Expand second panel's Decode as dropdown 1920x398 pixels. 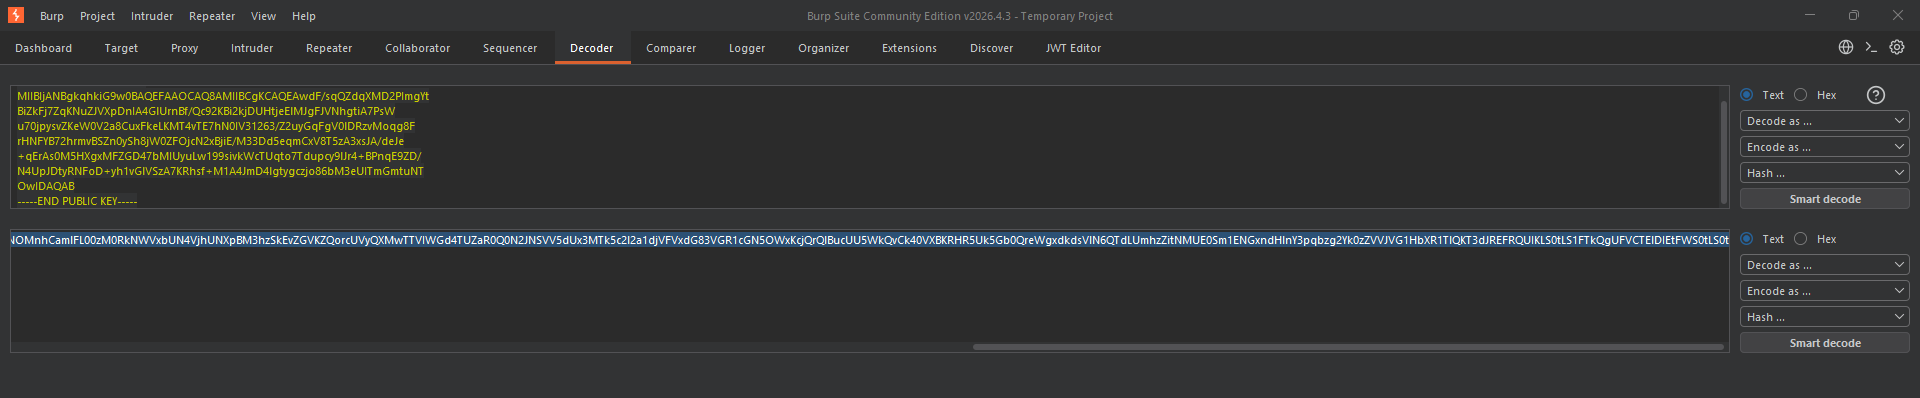point(1825,265)
